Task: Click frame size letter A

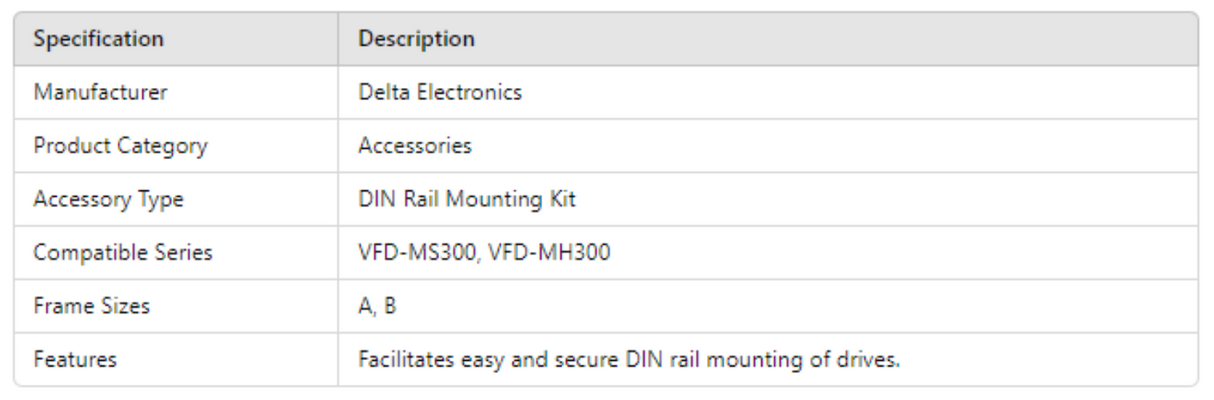Action: (x=365, y=306)
